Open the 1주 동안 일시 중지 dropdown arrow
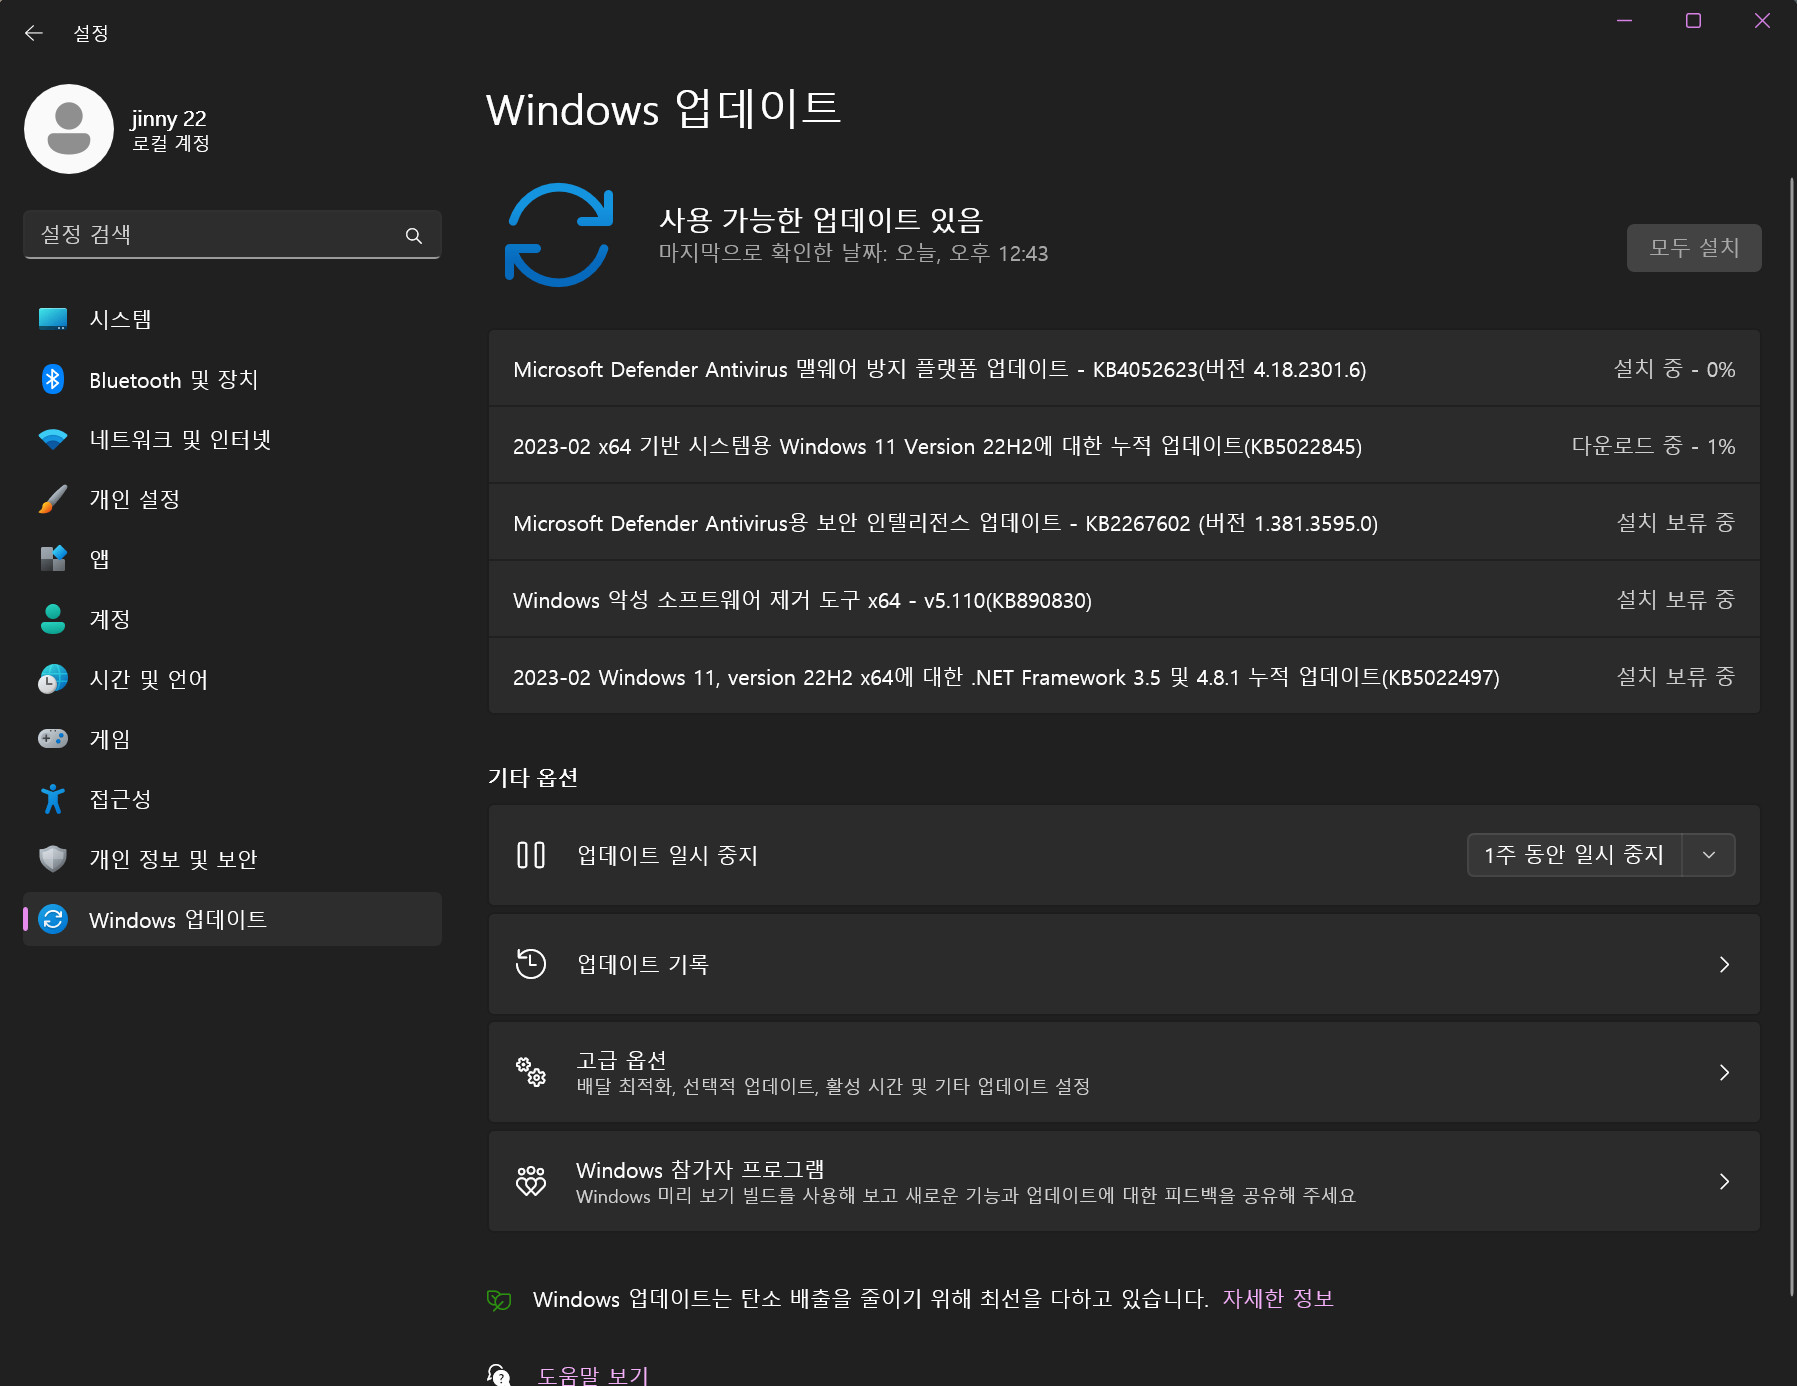The image size is (1797, 1386). (1709, 855)
